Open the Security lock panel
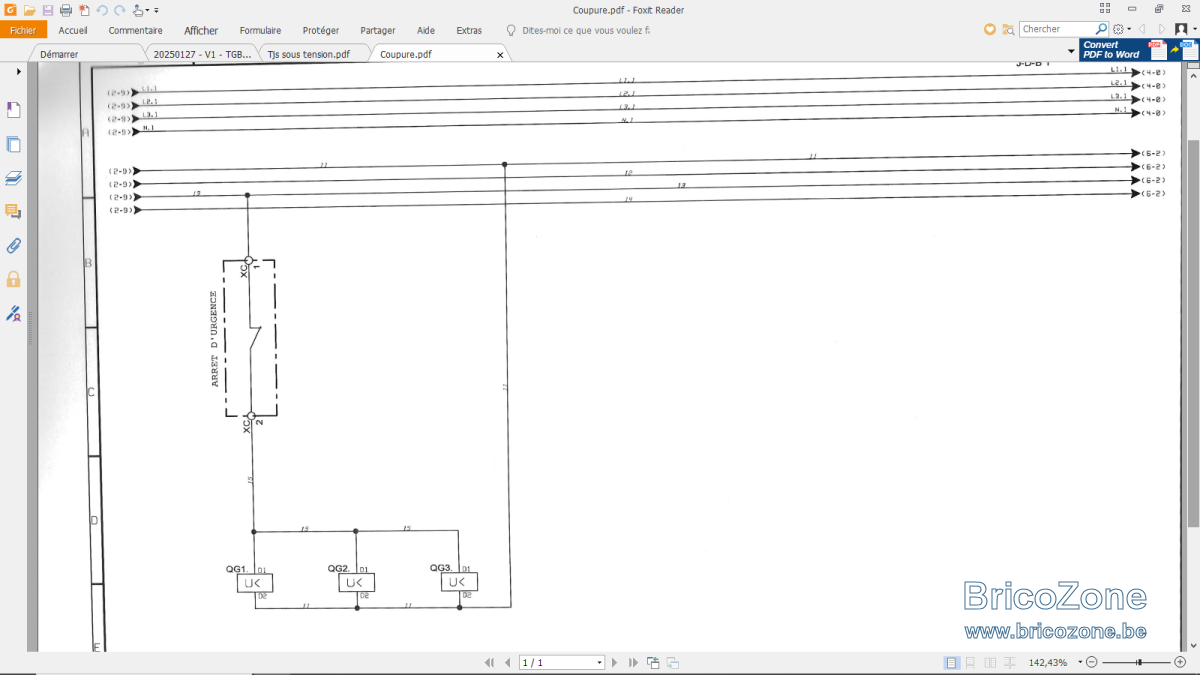Viewport: 1200px width, 675px height. click(14, 279)
